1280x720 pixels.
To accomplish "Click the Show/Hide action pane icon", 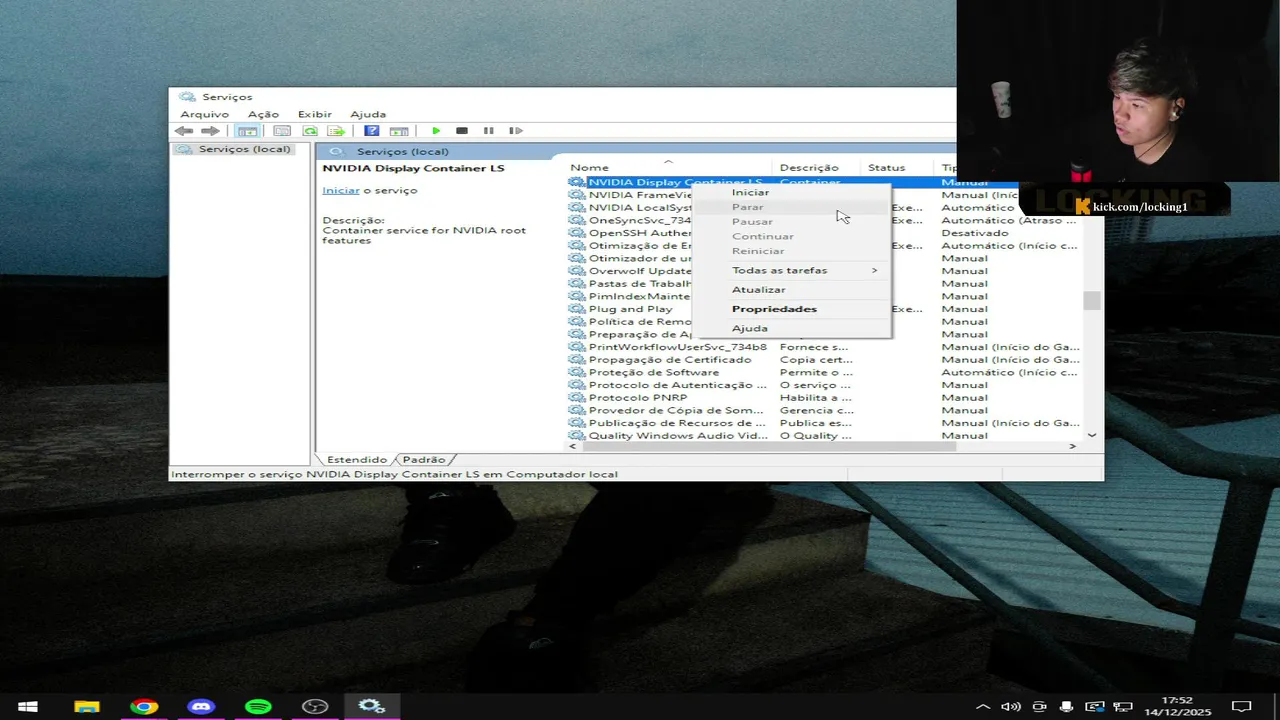I will coord(399,131).
